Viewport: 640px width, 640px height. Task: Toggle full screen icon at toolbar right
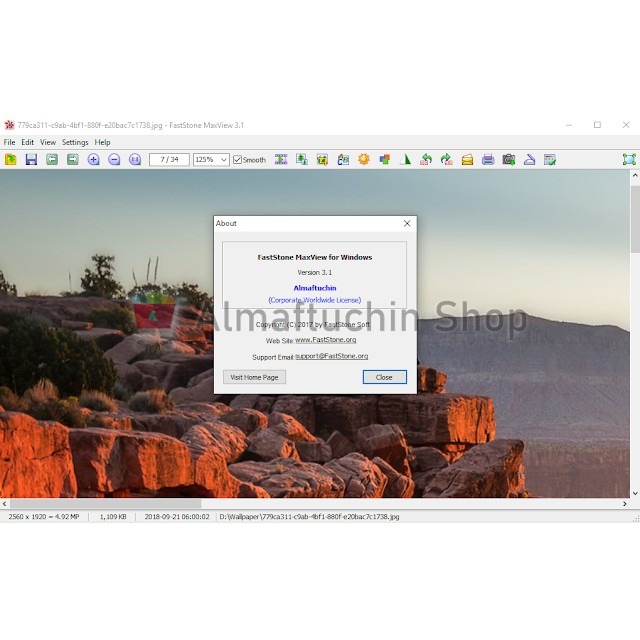[x=629, y=159]
